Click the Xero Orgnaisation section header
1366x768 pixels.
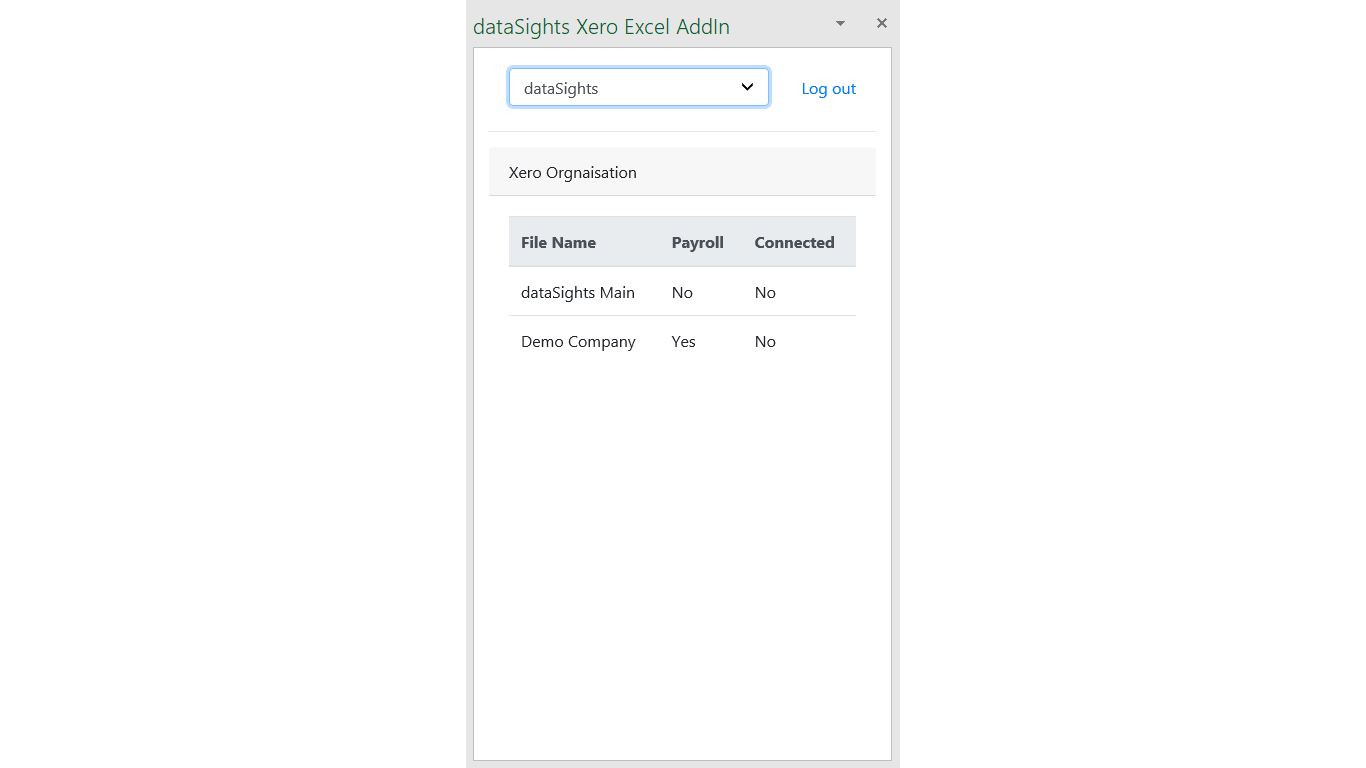682,172
